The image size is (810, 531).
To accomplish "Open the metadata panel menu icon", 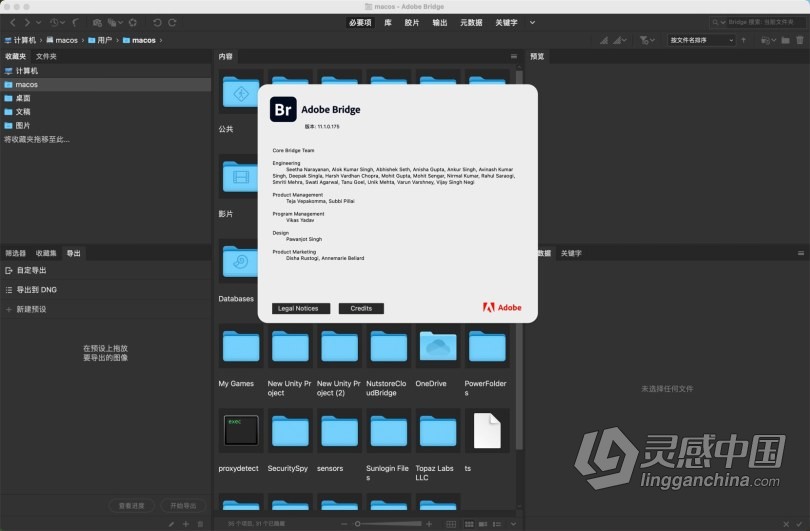I will [801, 253].
